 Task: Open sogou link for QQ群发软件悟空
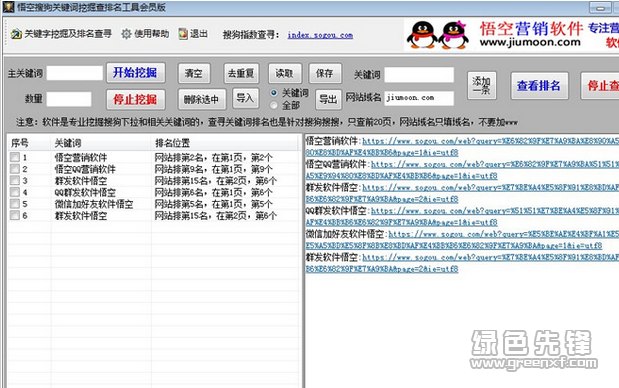tap(495, 211)
